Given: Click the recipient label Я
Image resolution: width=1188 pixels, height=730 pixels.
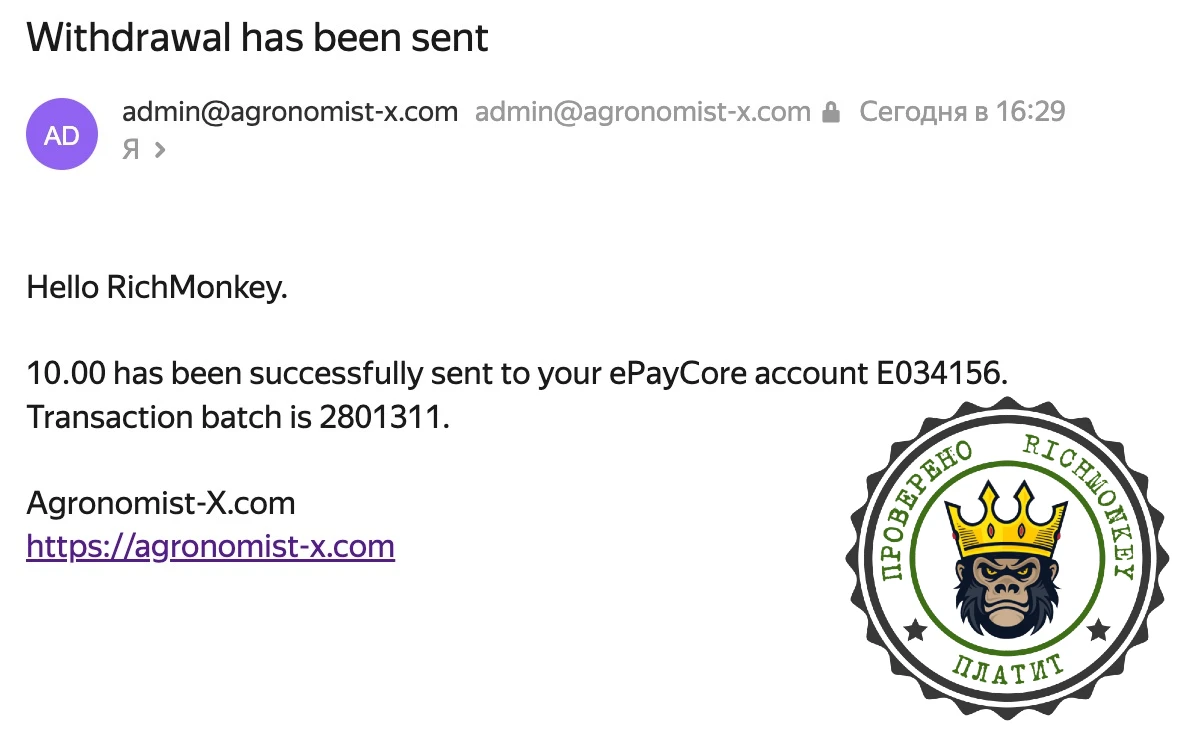Looking at the screenshot, I should click(130, 151).
